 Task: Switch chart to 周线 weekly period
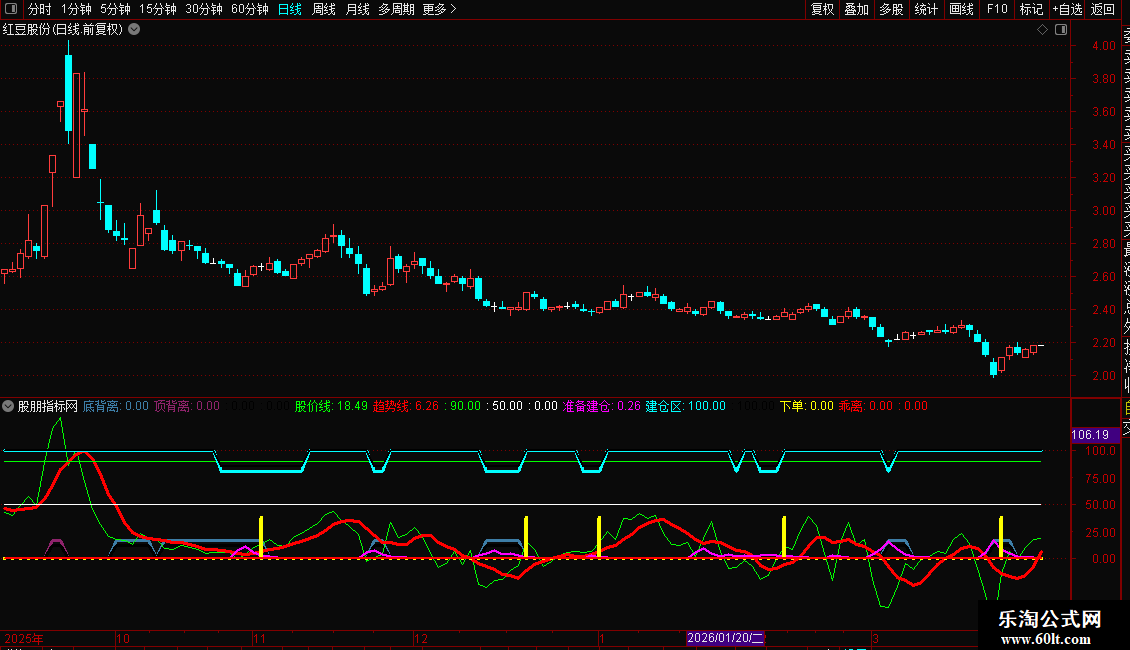(324, 10)
